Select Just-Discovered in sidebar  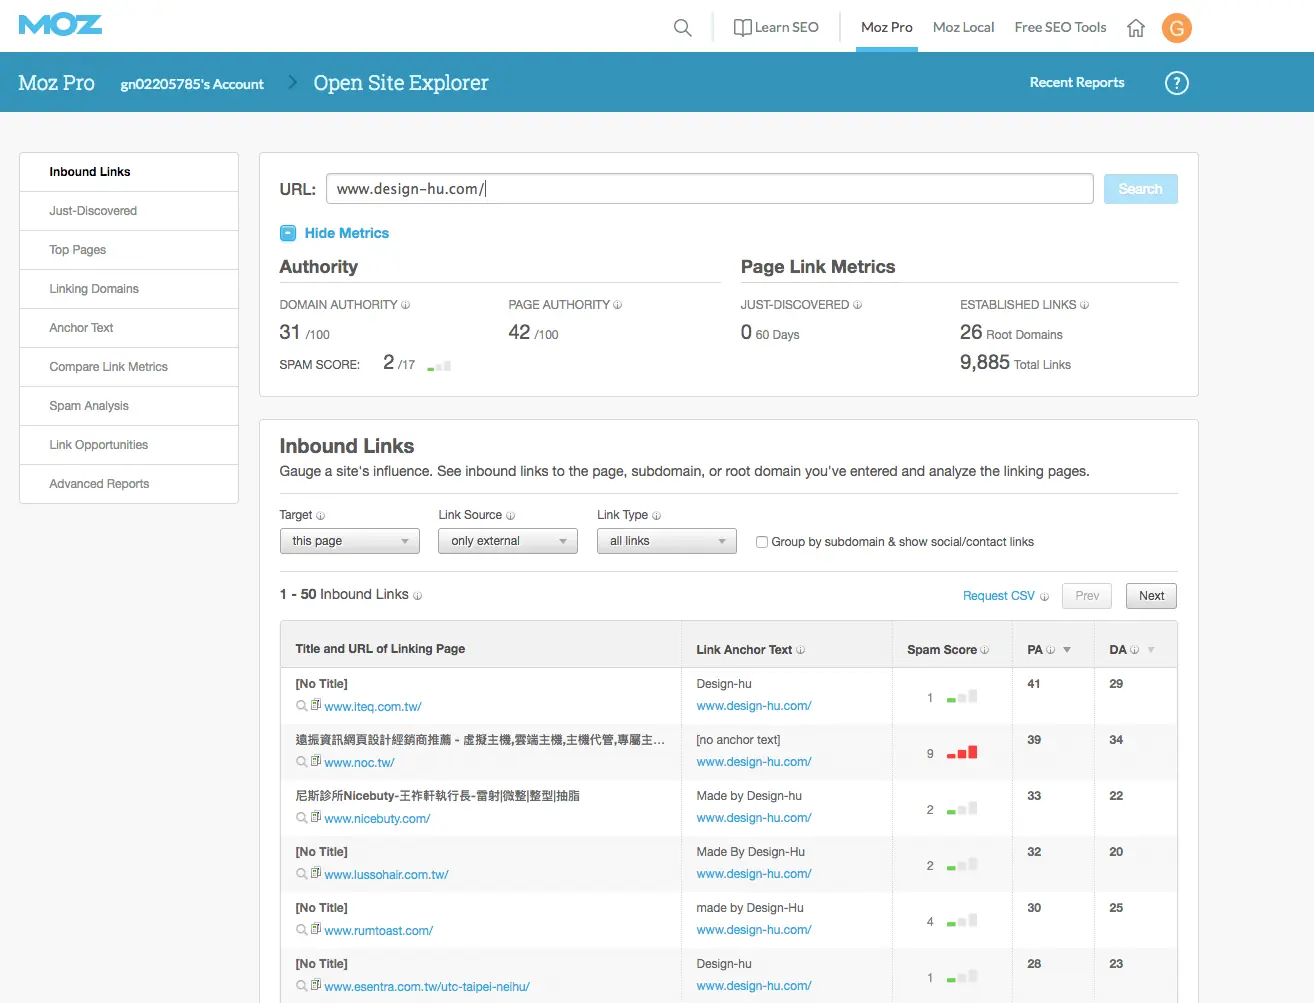point(129,211)
